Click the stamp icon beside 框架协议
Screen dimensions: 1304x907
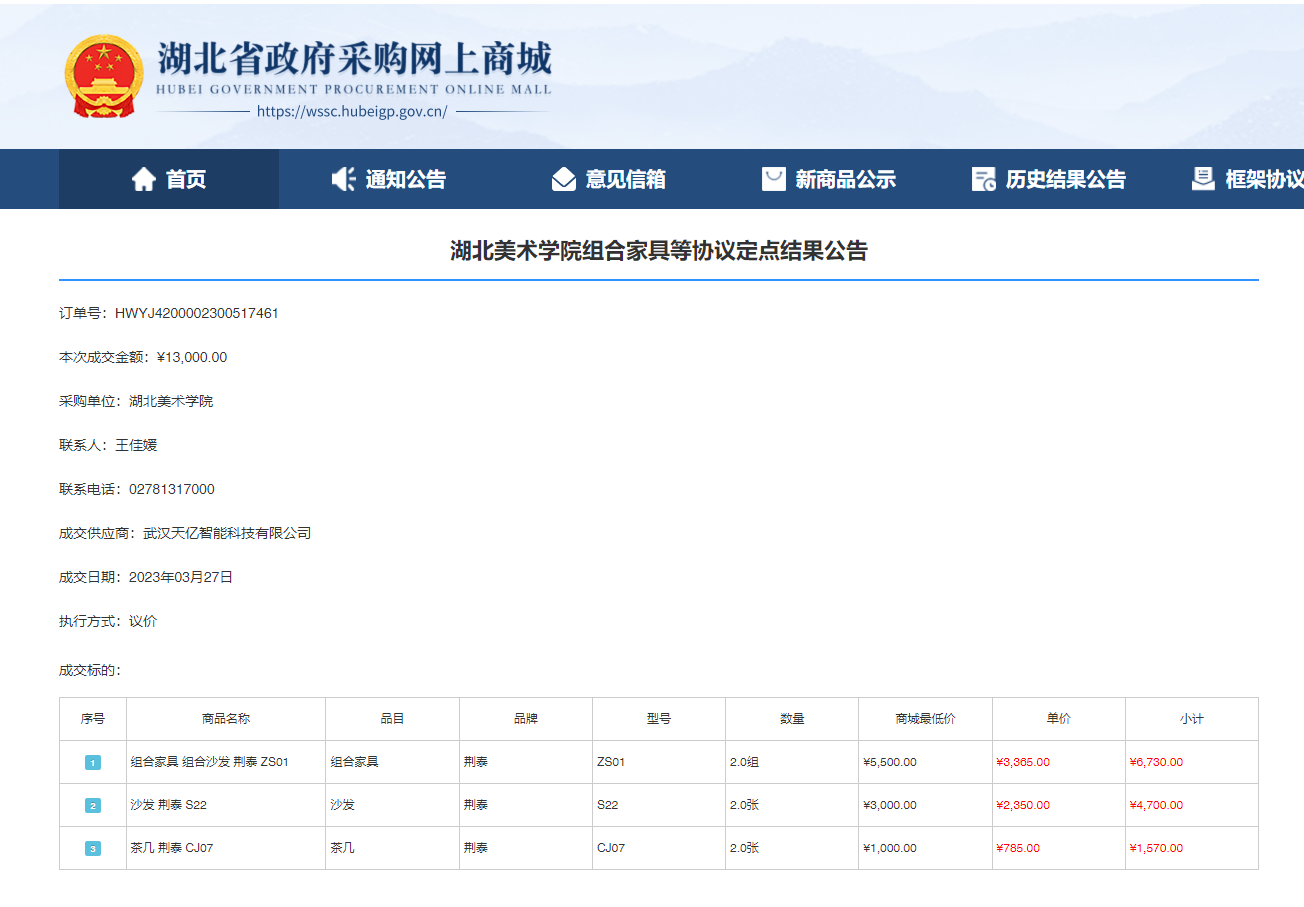(x=1203, y=179)
